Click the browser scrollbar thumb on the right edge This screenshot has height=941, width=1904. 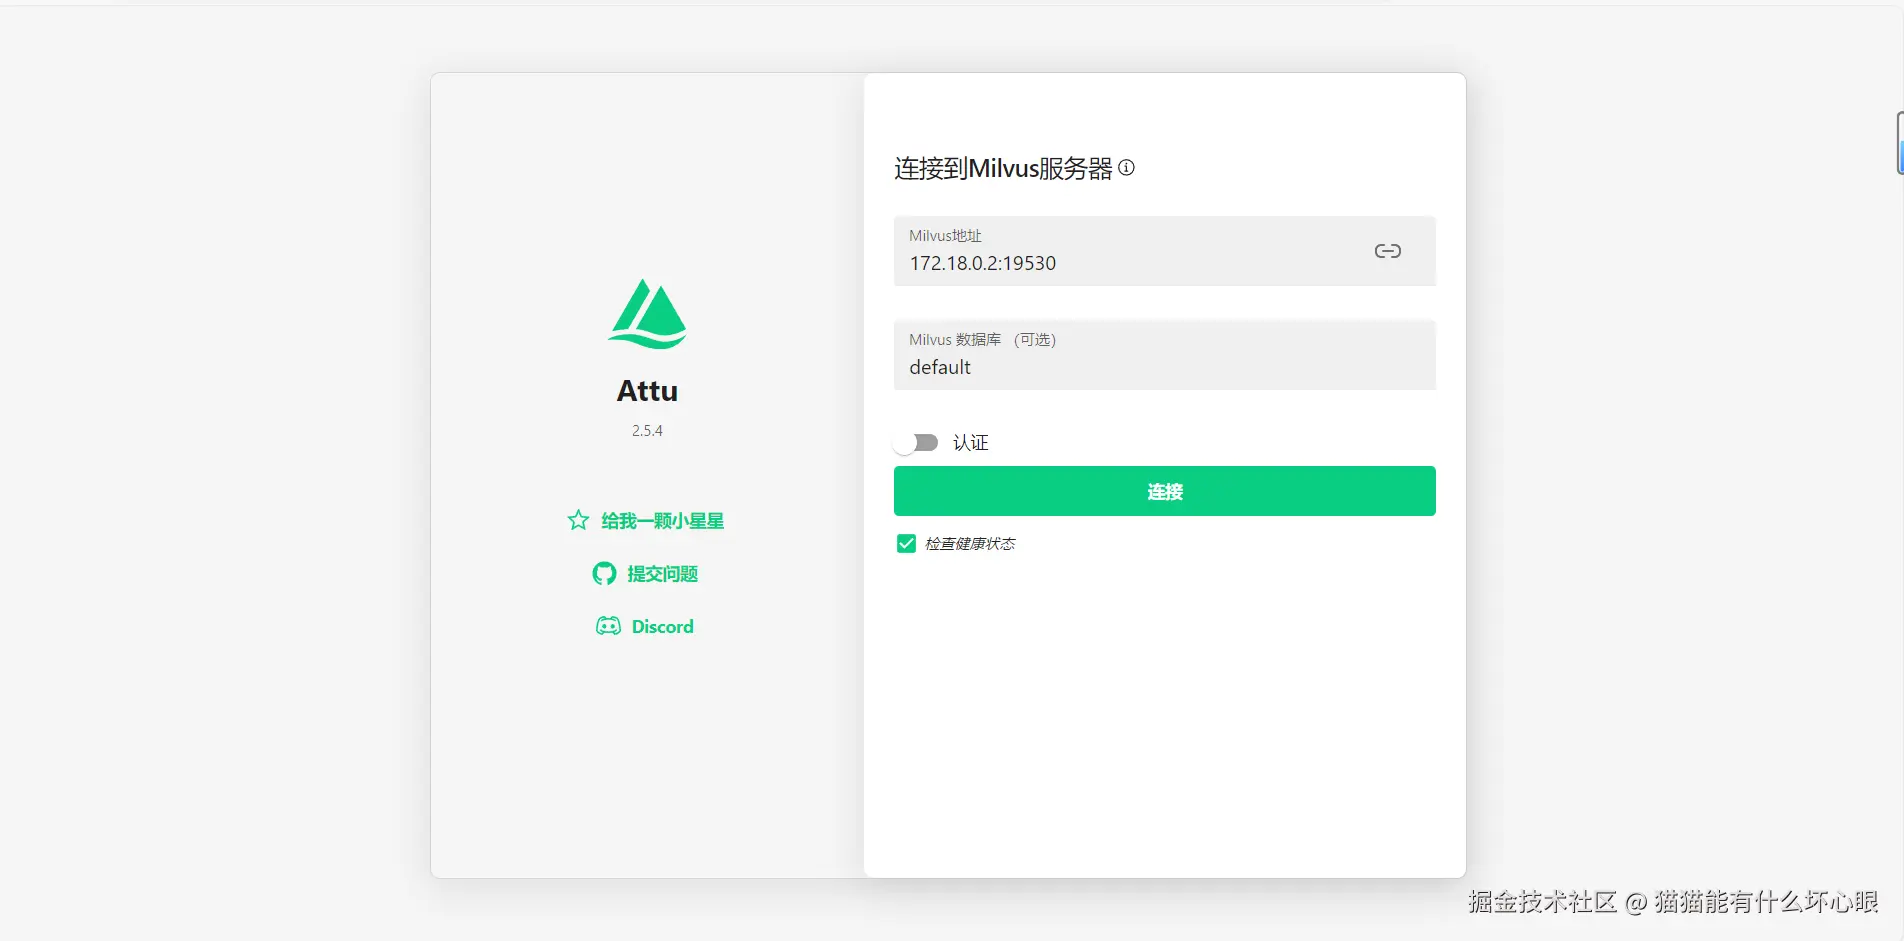click(1900, 143)
